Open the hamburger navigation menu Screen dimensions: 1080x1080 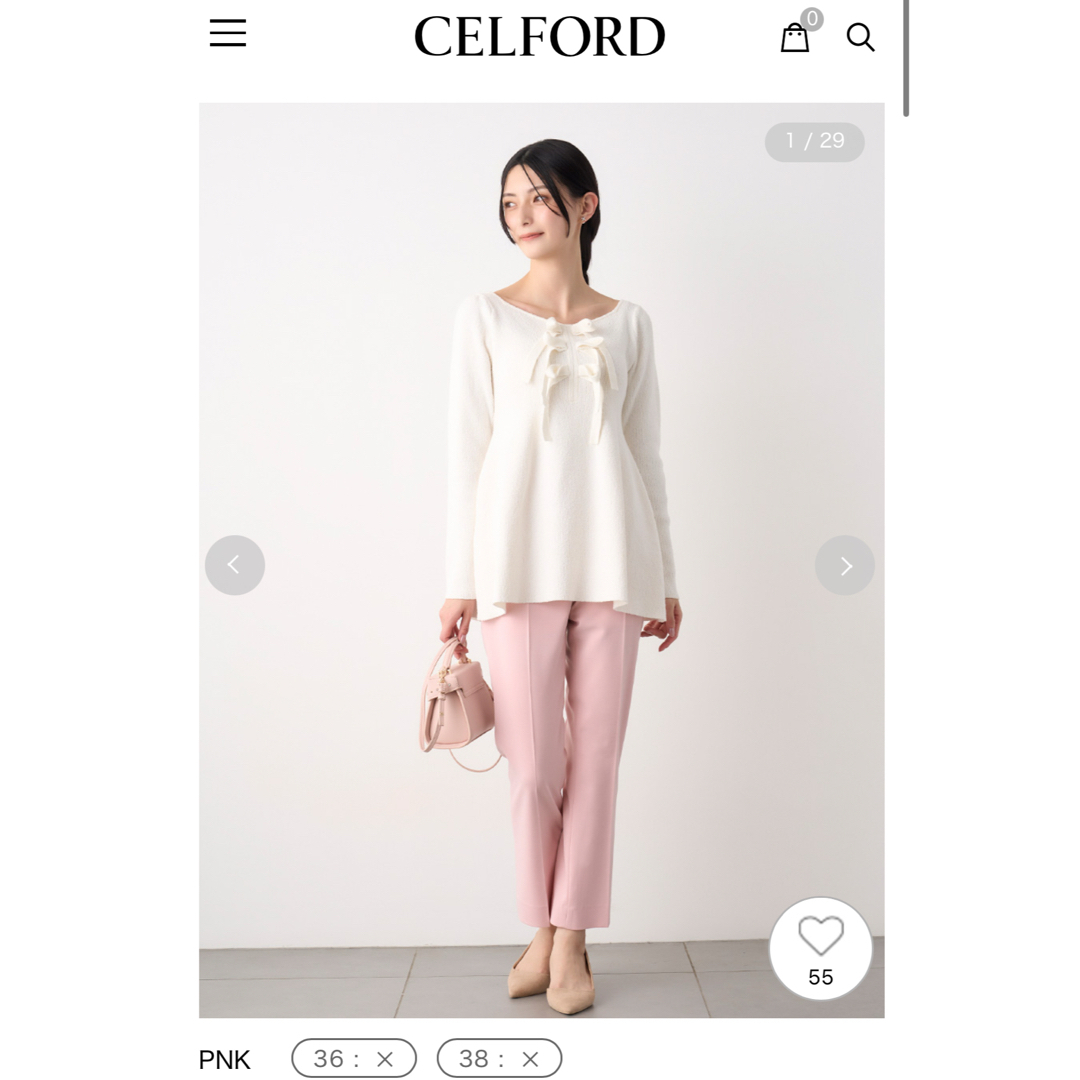(228, 33)
